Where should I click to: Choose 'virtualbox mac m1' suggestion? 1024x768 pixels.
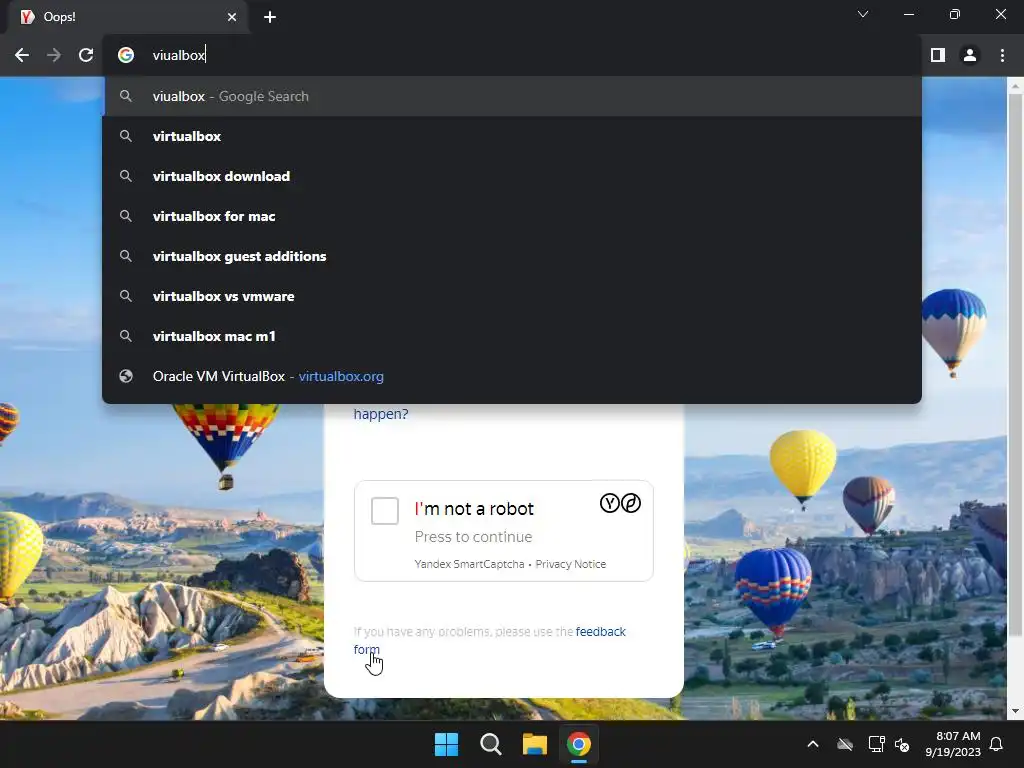pyautogui.click(x=512, y=336)
